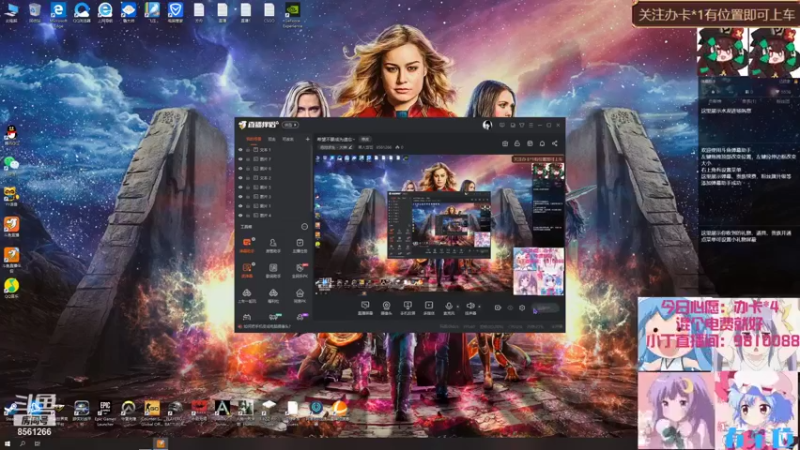The height and width of the screenshot is (450, 800).
Task: Hide the 文本 1 source using its eye icon
Action: (x=240, y=150)
